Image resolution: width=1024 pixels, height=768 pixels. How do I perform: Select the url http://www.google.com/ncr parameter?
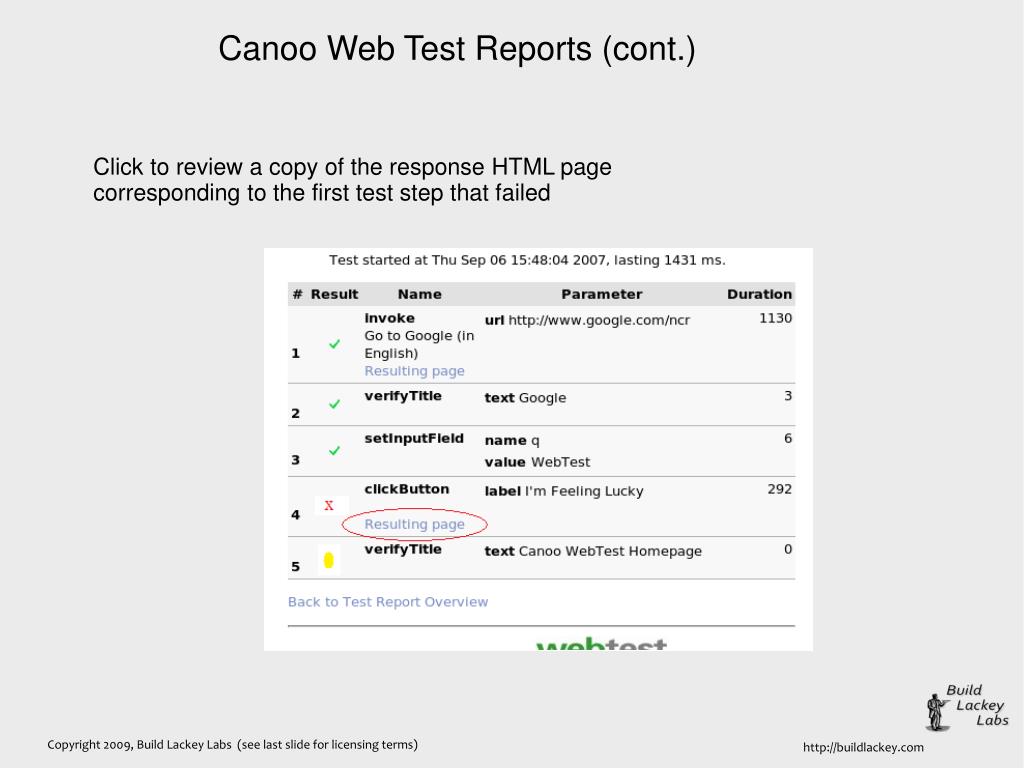coord(587,320)
